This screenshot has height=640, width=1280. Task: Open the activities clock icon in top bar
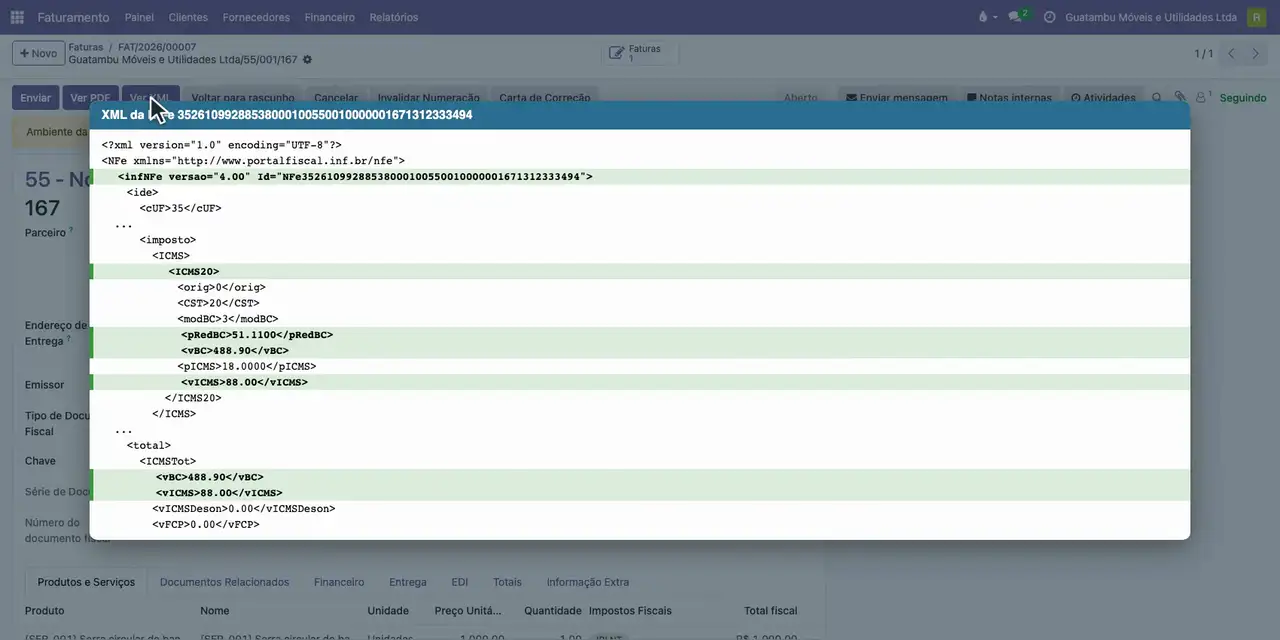[1049, 17]
